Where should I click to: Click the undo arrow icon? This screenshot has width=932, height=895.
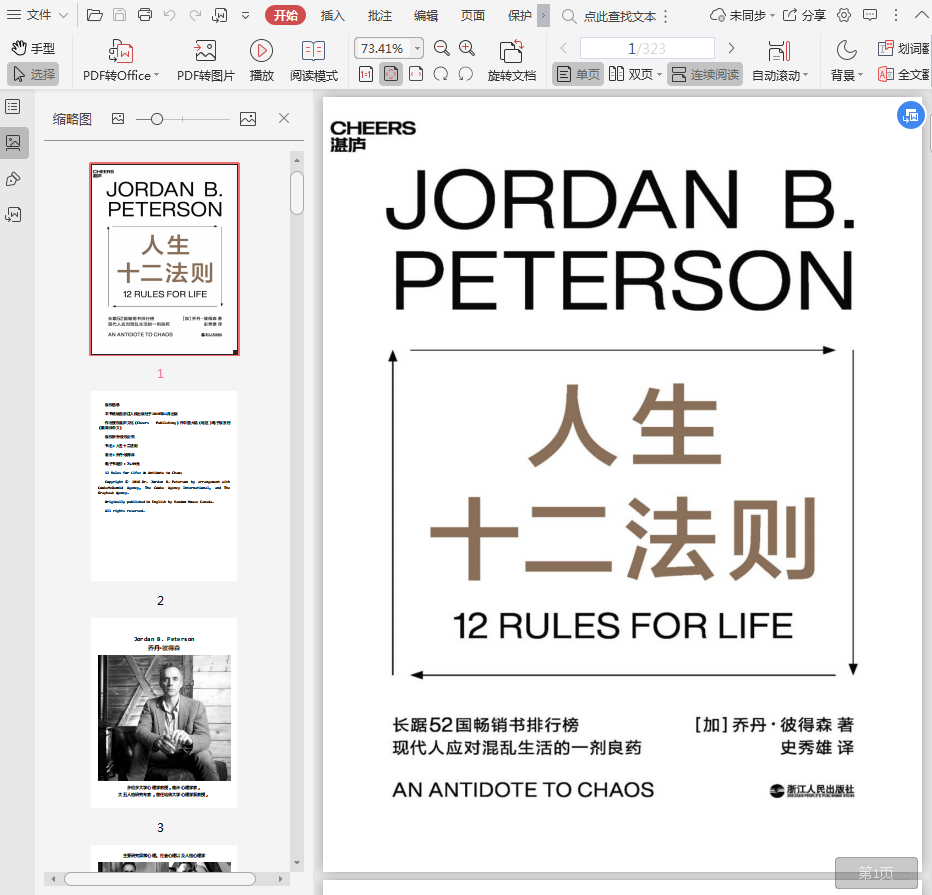[x=170, y=15]
